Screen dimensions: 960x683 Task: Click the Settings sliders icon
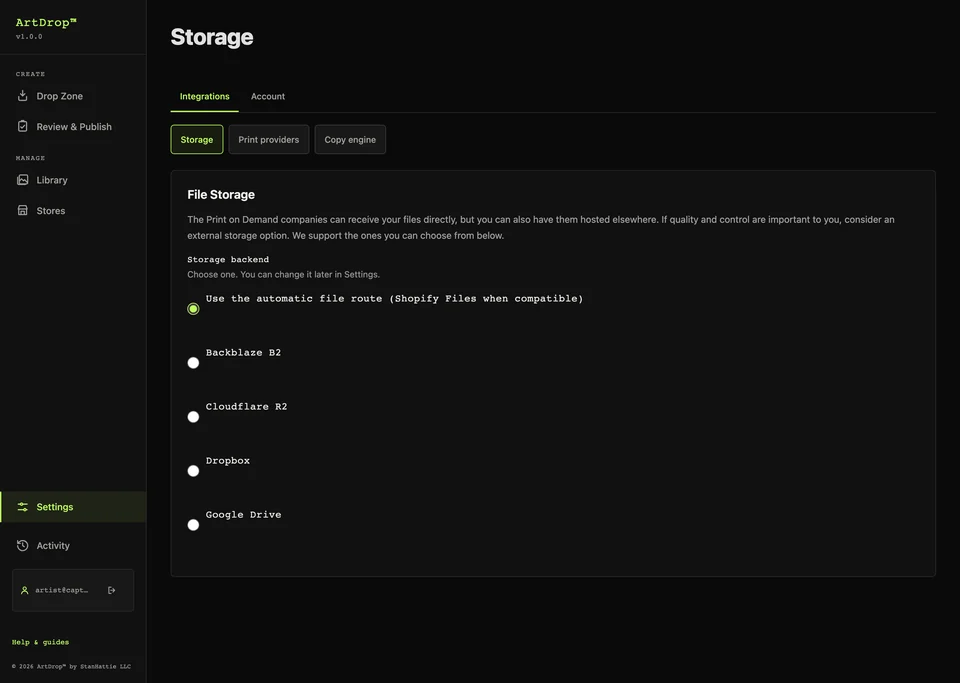point(23,507)
